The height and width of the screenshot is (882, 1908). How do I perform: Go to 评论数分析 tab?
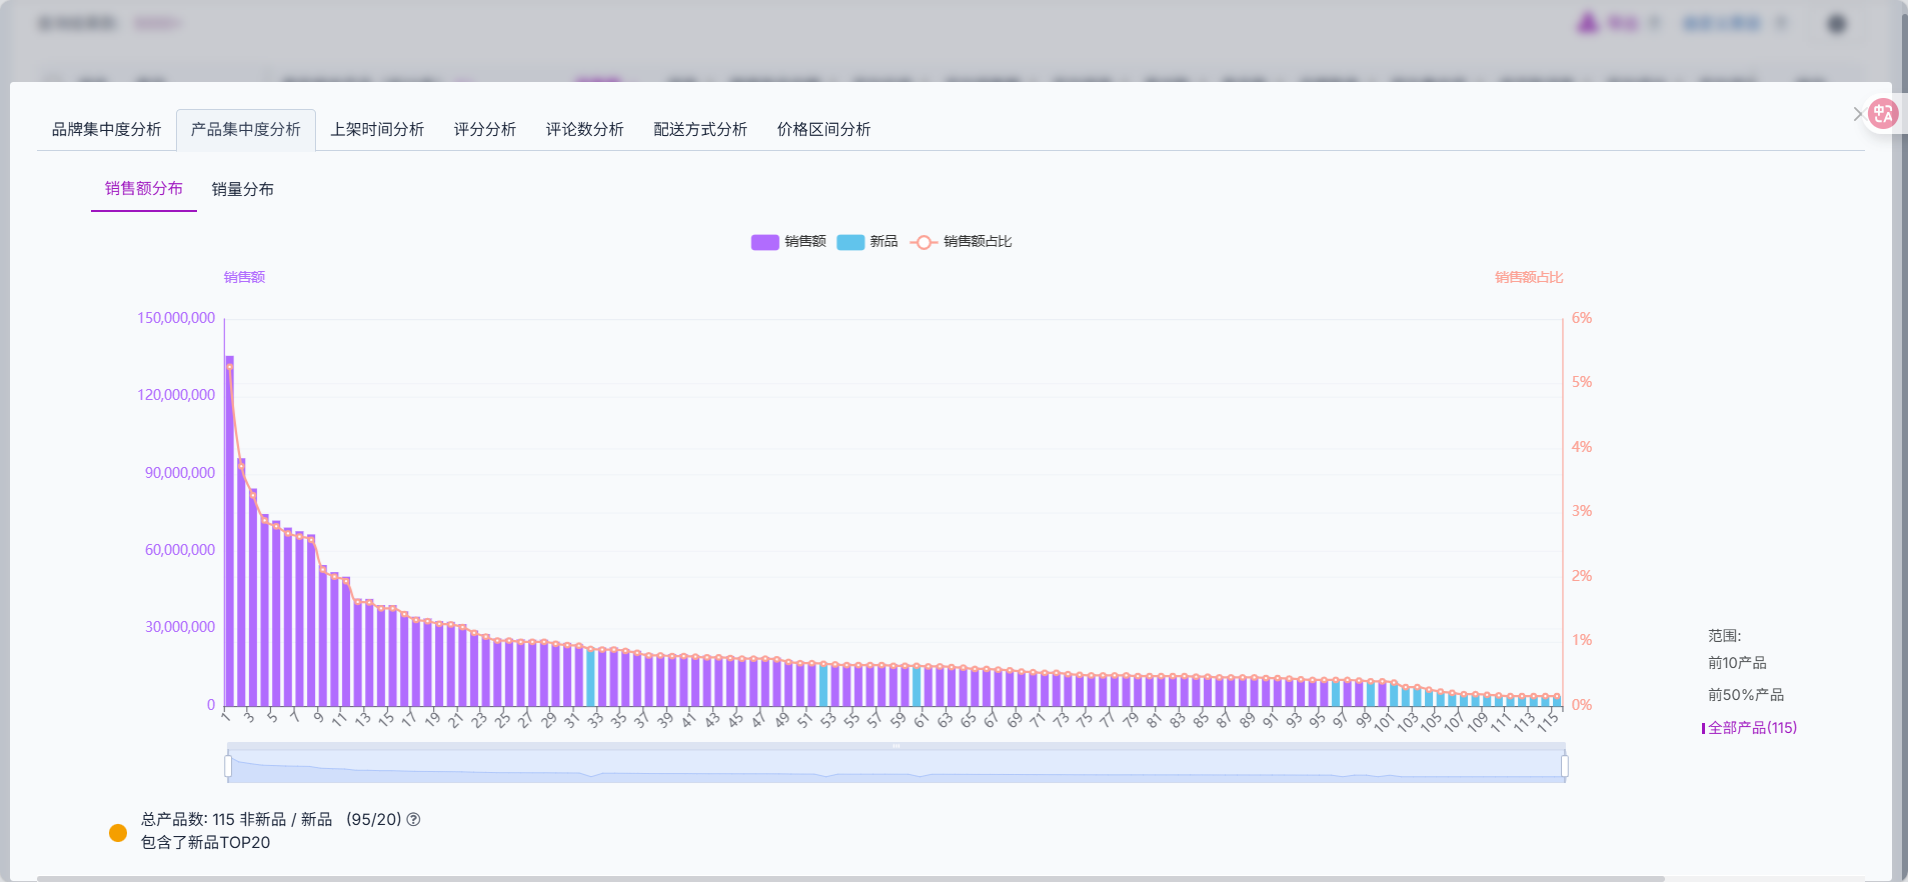point(584,129)
